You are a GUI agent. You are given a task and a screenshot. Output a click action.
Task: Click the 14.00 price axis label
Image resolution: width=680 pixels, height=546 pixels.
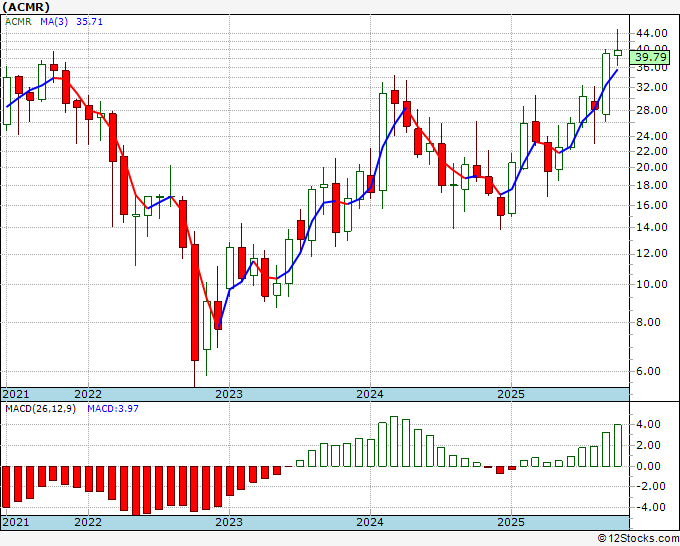651,227
